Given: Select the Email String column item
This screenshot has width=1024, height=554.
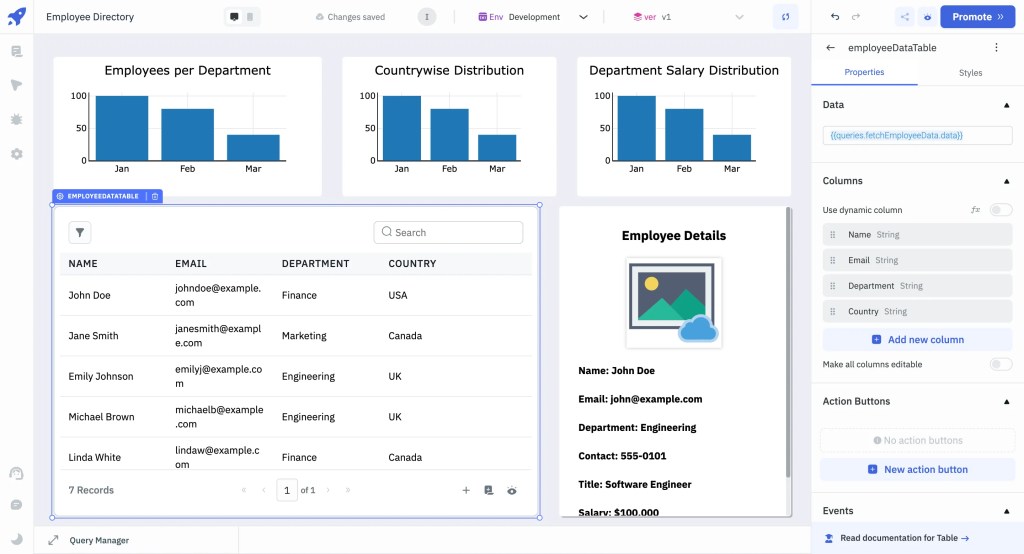Looking at the screenshot, I should [x=918, y=260].
